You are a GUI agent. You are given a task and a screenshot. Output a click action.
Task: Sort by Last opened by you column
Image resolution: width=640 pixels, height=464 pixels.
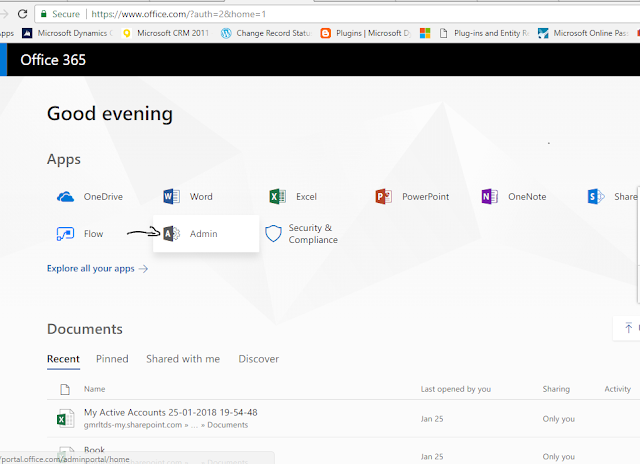456,389
